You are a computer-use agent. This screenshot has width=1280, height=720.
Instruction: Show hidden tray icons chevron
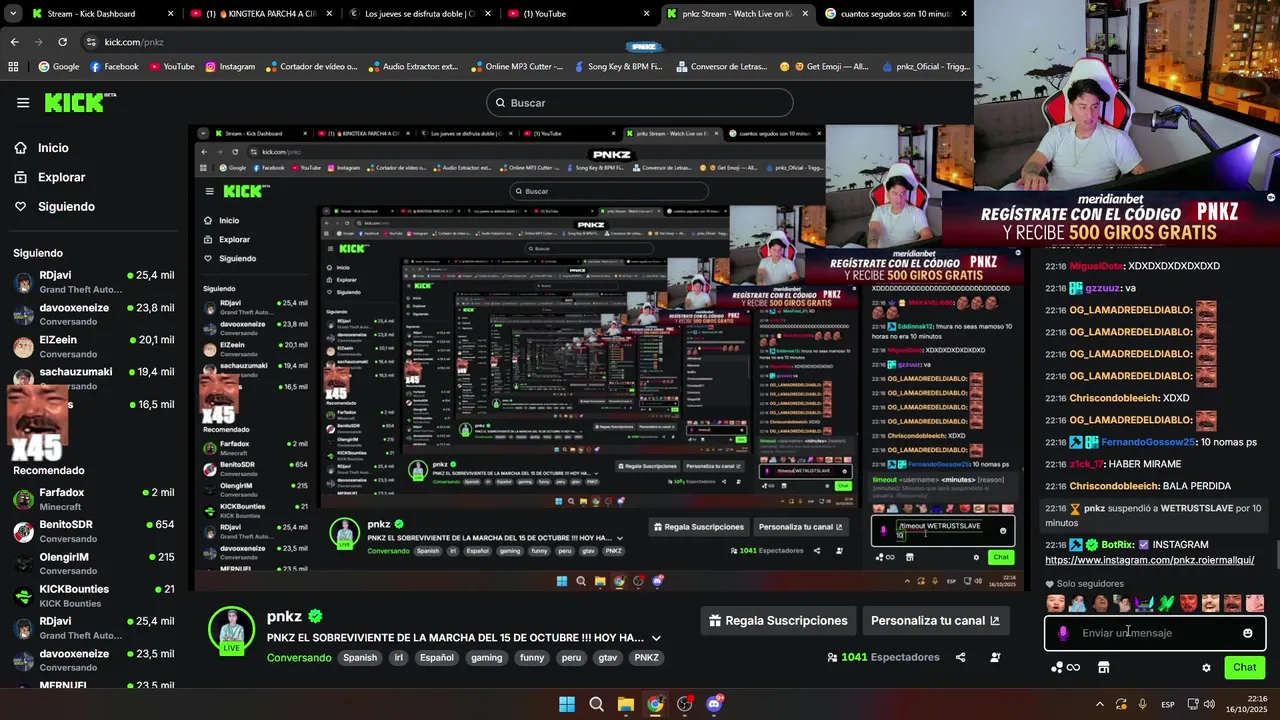[x=1100, y=704]
